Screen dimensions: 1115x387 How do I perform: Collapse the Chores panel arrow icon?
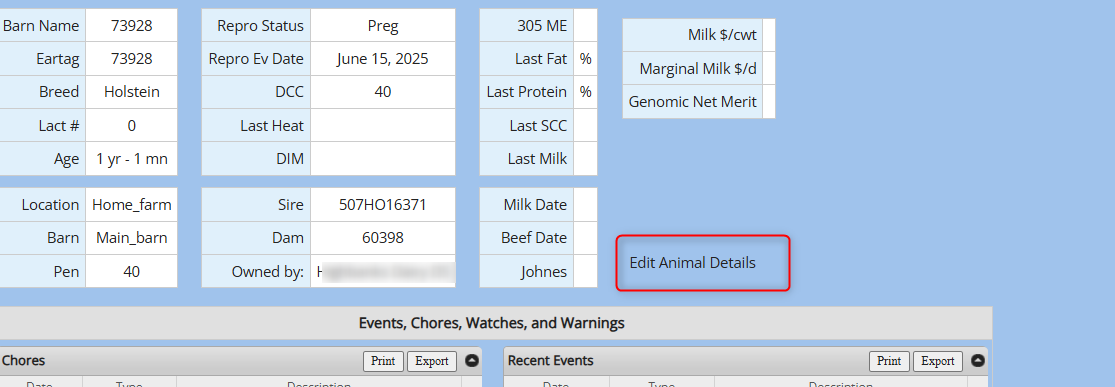[471, 361]
